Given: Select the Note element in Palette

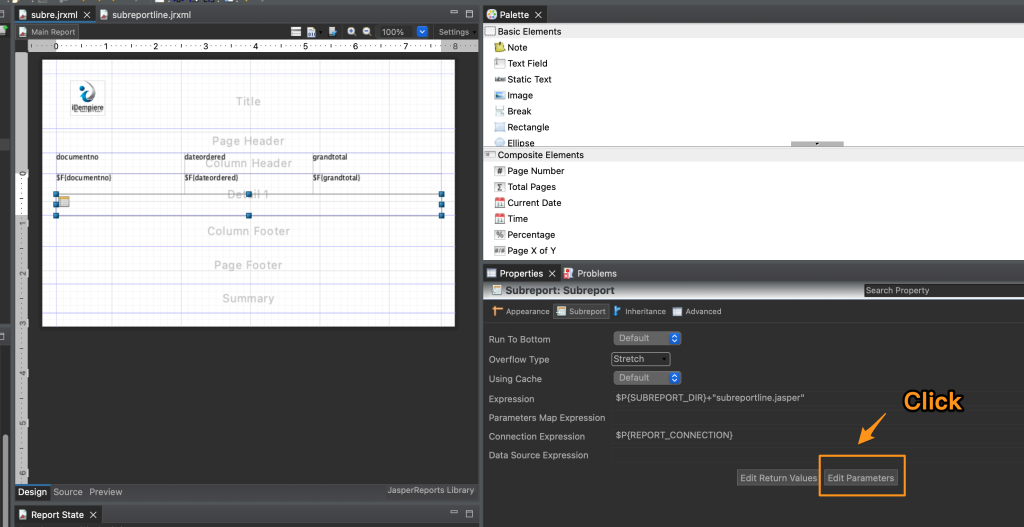Looking at the screenshot, I should coord(511,48).
